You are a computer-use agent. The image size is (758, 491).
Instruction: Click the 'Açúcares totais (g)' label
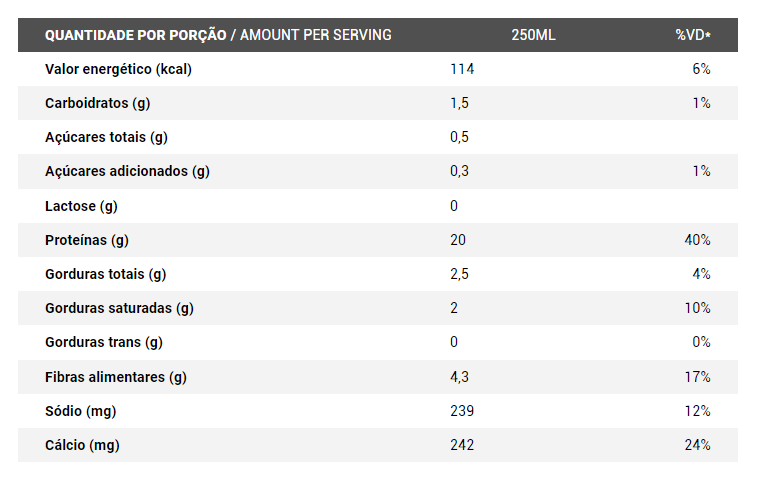point(107,137)
